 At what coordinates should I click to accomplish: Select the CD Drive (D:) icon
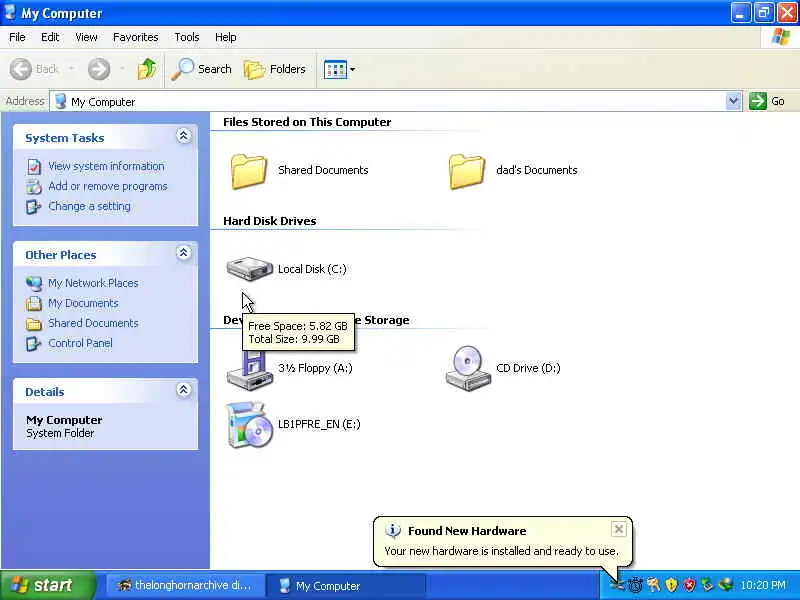point(467,368)
